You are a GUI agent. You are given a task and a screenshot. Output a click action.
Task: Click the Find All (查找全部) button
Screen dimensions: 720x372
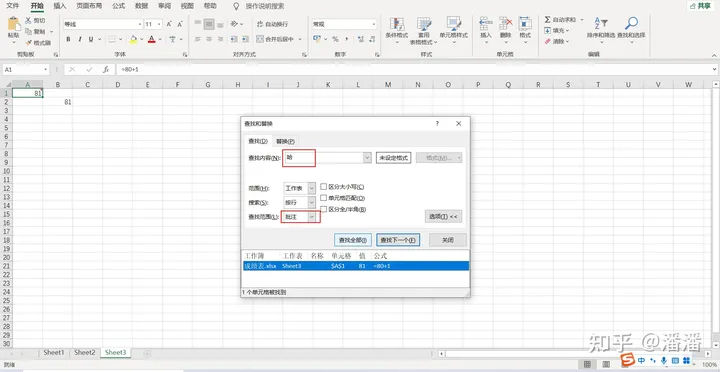click(x=353, y=240)
